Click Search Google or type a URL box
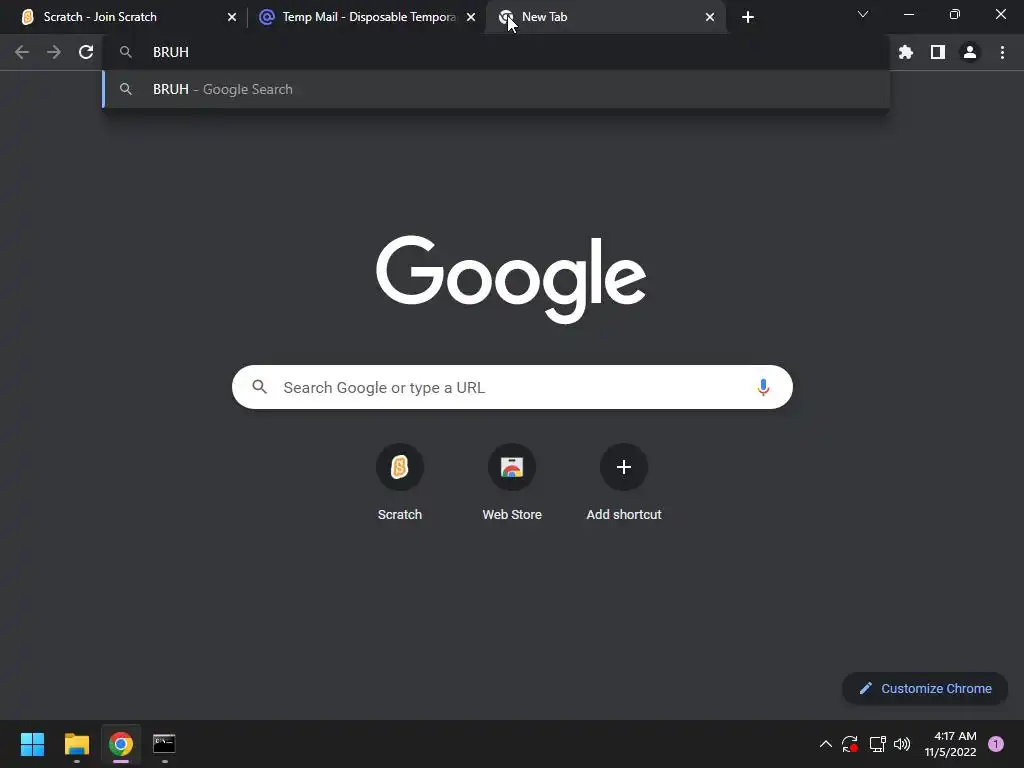Image resolution: width=1024 pixels, height=768 pixels. (x=512, y=387)
